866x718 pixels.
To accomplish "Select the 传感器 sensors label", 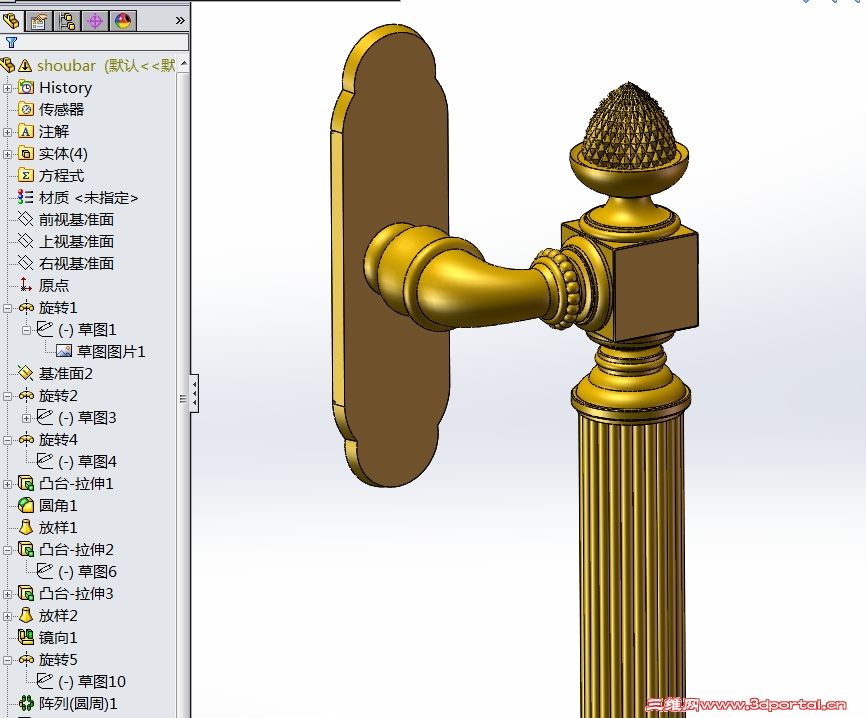I will coord(61,109).
